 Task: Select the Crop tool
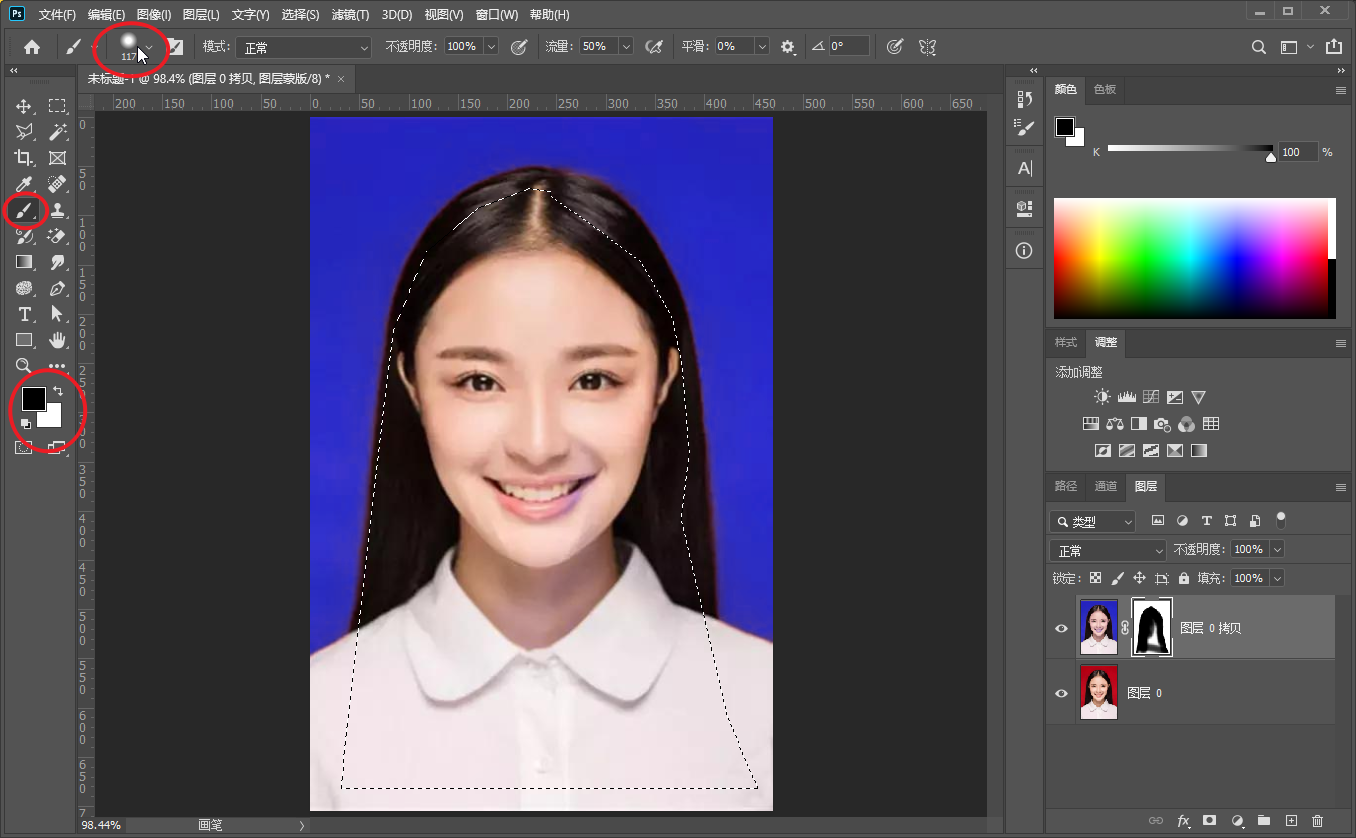click(x=24, y=158)
